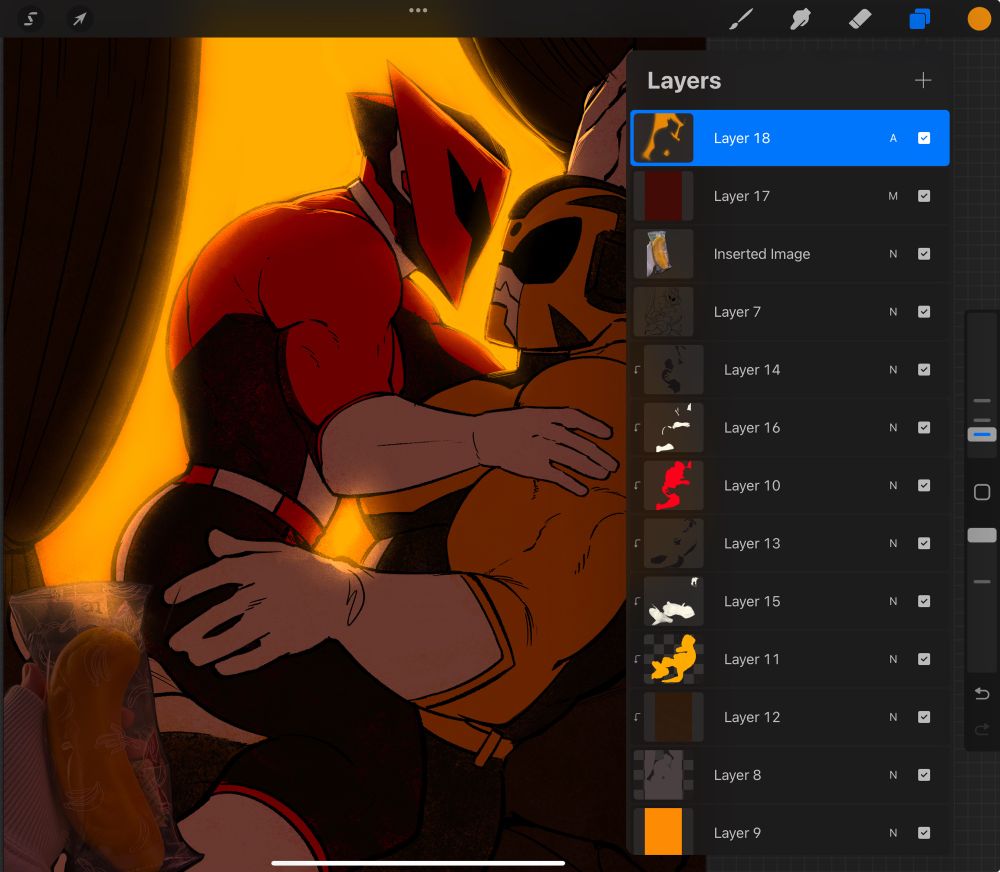The image size is (1000, 872).
Task: Open blend mode N of Layer 11
Action: point(893,659)
